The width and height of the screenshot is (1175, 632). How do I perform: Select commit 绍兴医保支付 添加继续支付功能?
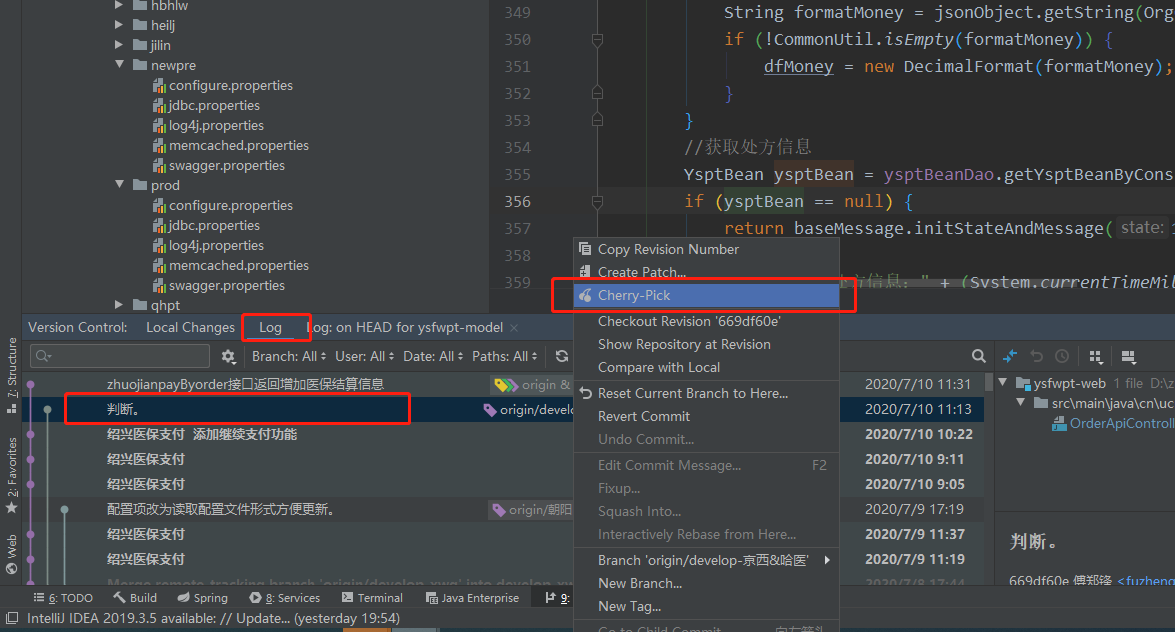202,434
